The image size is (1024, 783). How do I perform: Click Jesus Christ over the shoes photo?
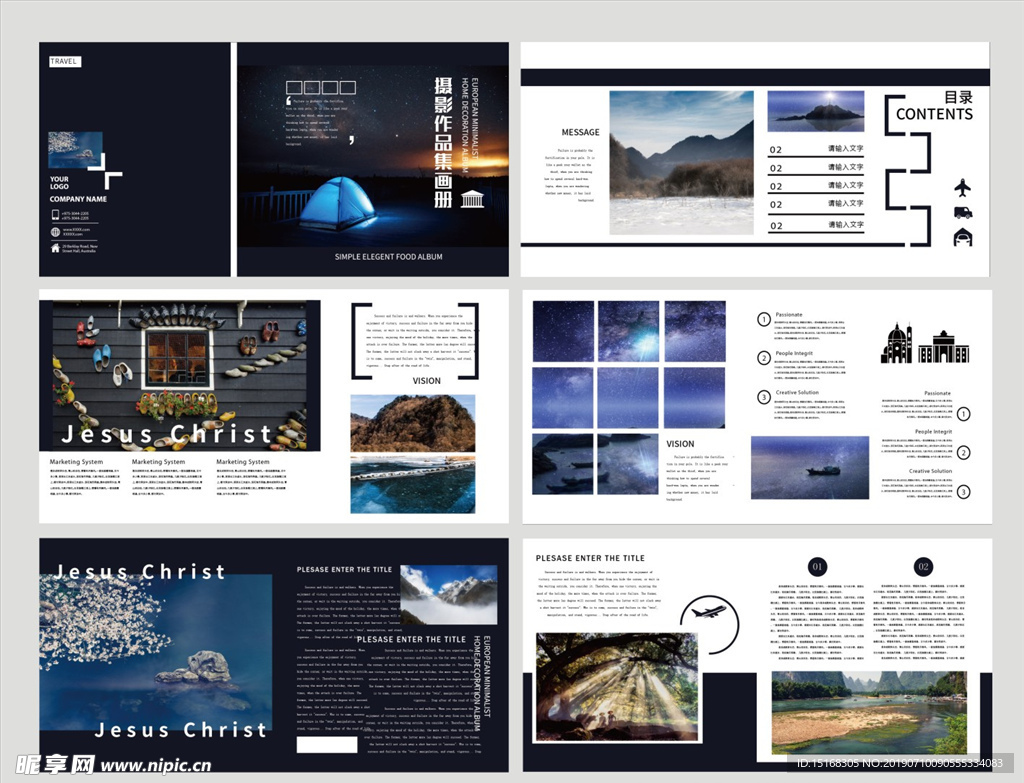167,434
